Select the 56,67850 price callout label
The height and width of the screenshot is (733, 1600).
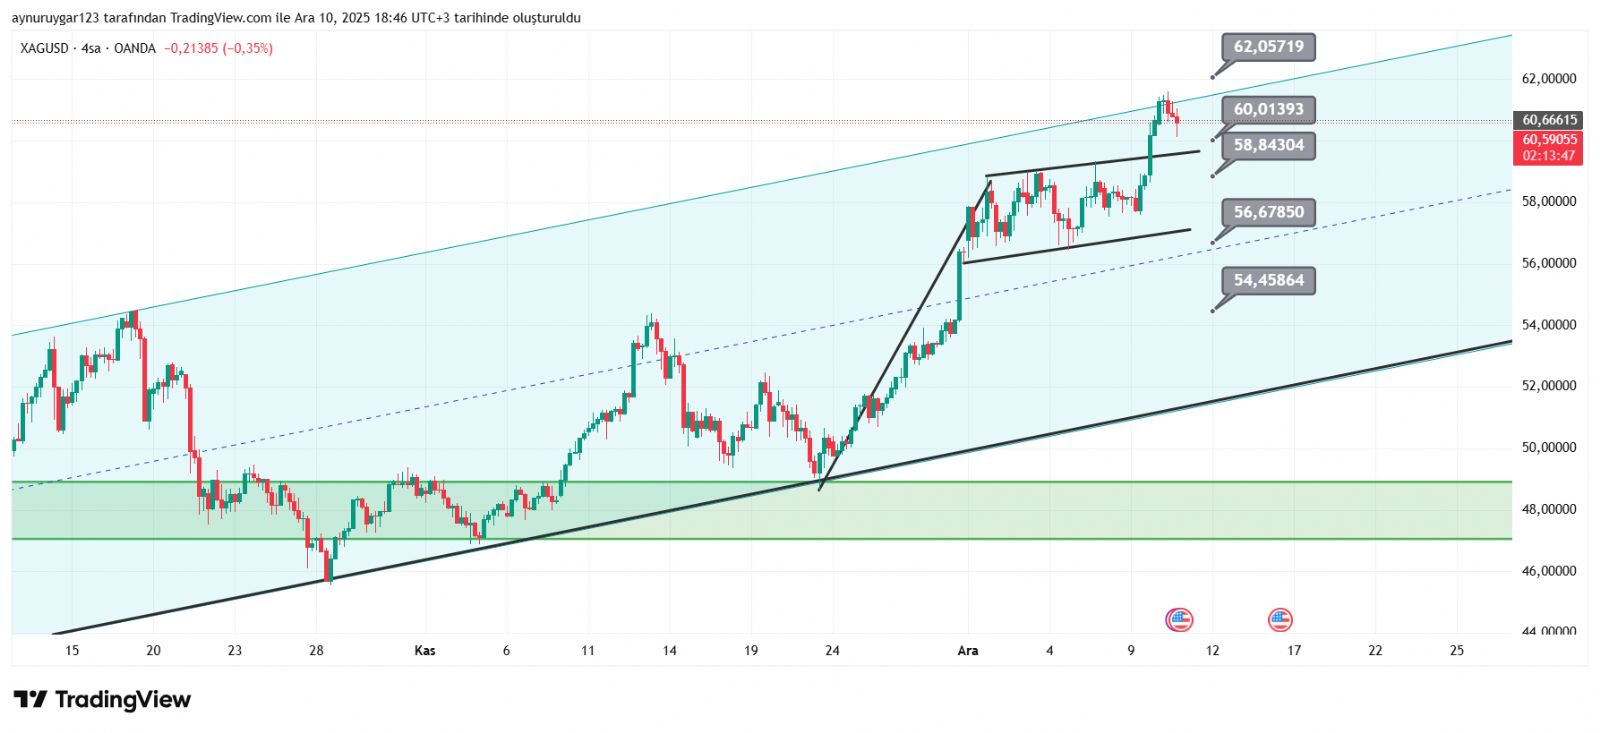pos(1268,212)
